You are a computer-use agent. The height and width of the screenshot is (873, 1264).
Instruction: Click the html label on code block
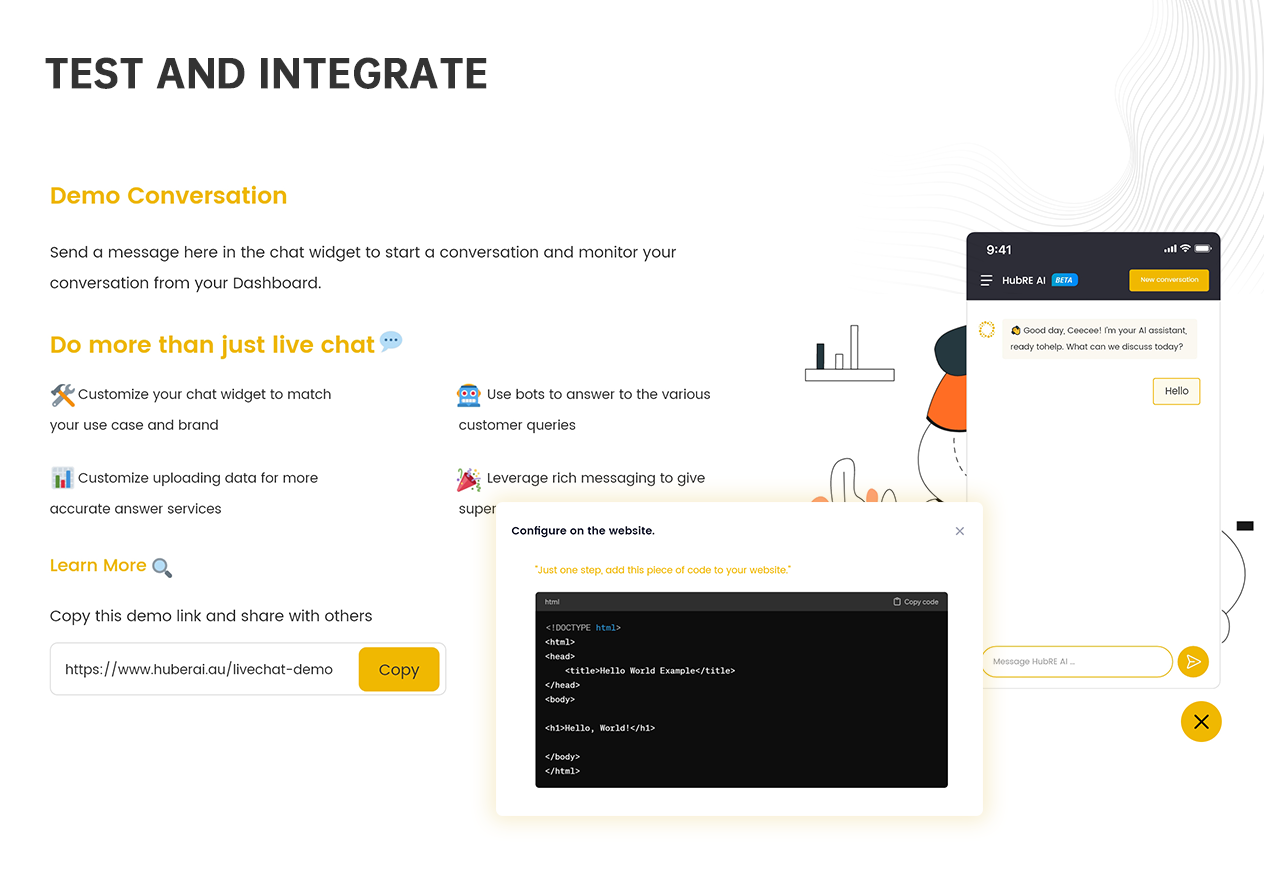tap(552, 602)
